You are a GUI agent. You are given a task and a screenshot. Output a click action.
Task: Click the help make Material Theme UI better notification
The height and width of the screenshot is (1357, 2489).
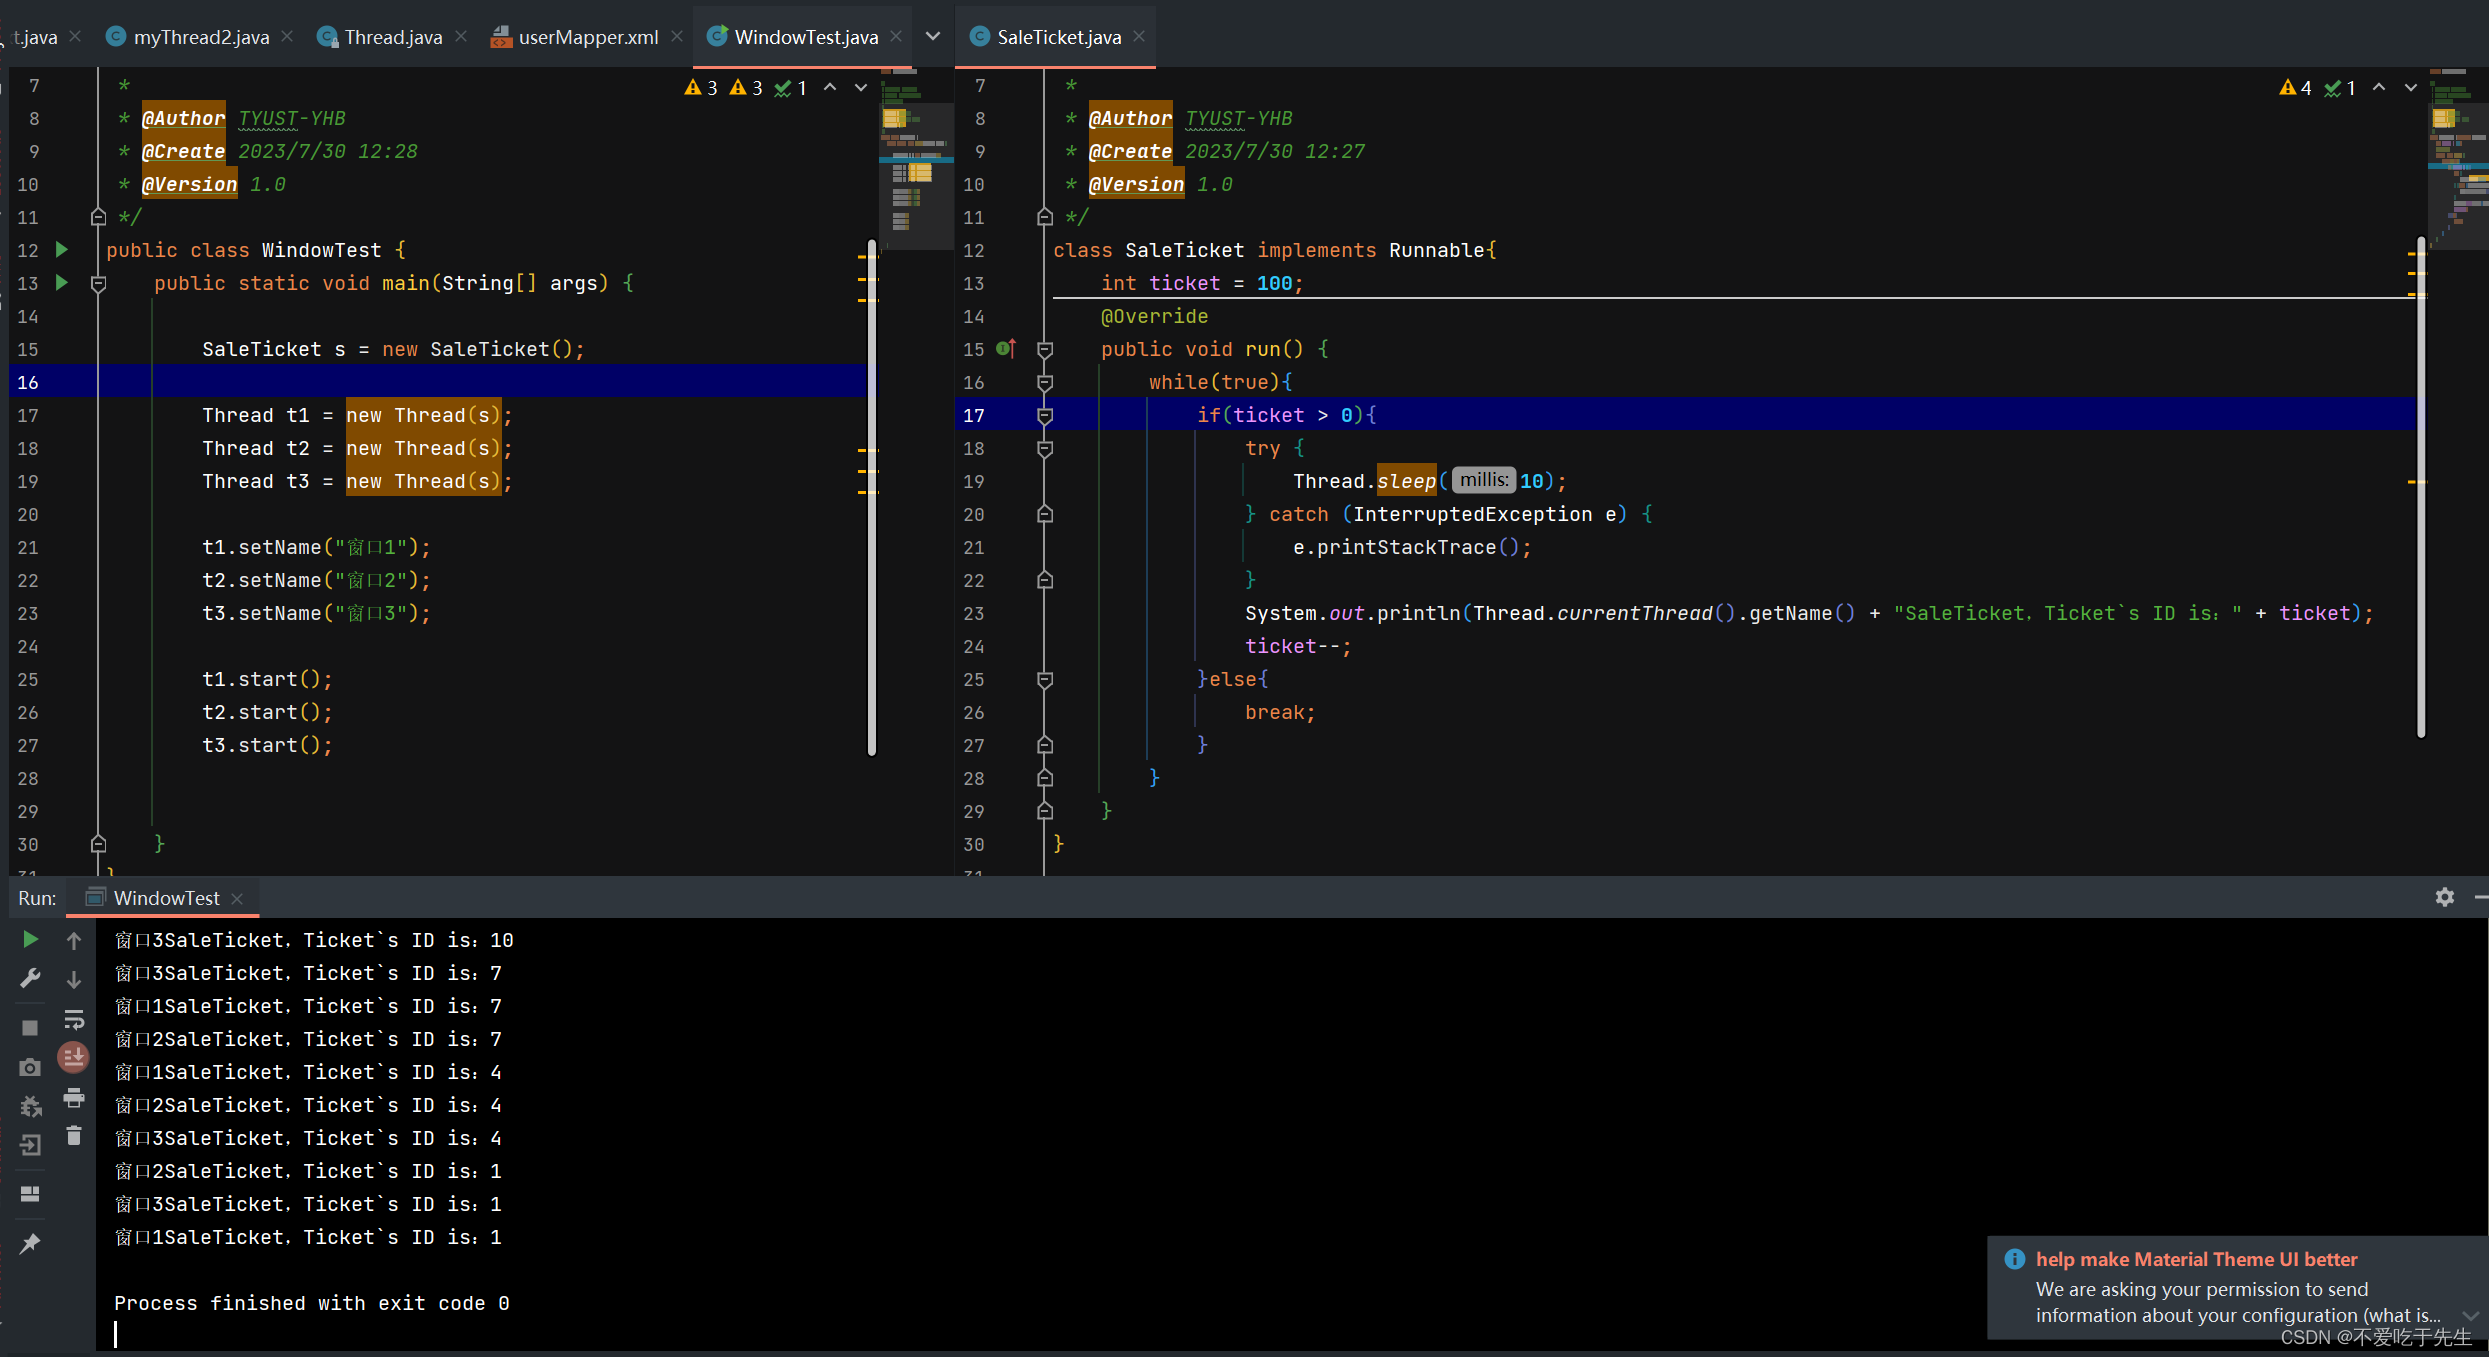pos(2196,1259)
